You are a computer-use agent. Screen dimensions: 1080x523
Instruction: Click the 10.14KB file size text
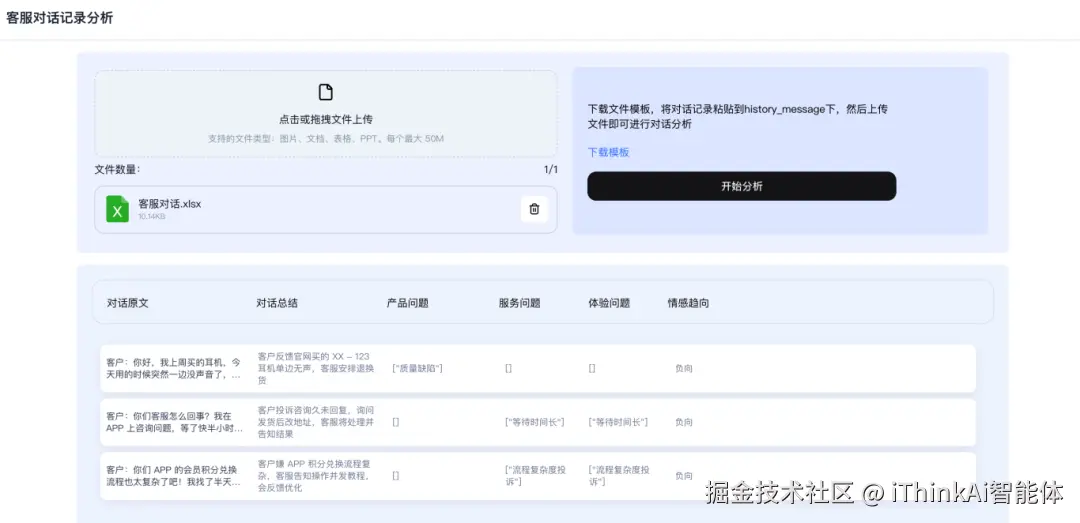(152, 216)
